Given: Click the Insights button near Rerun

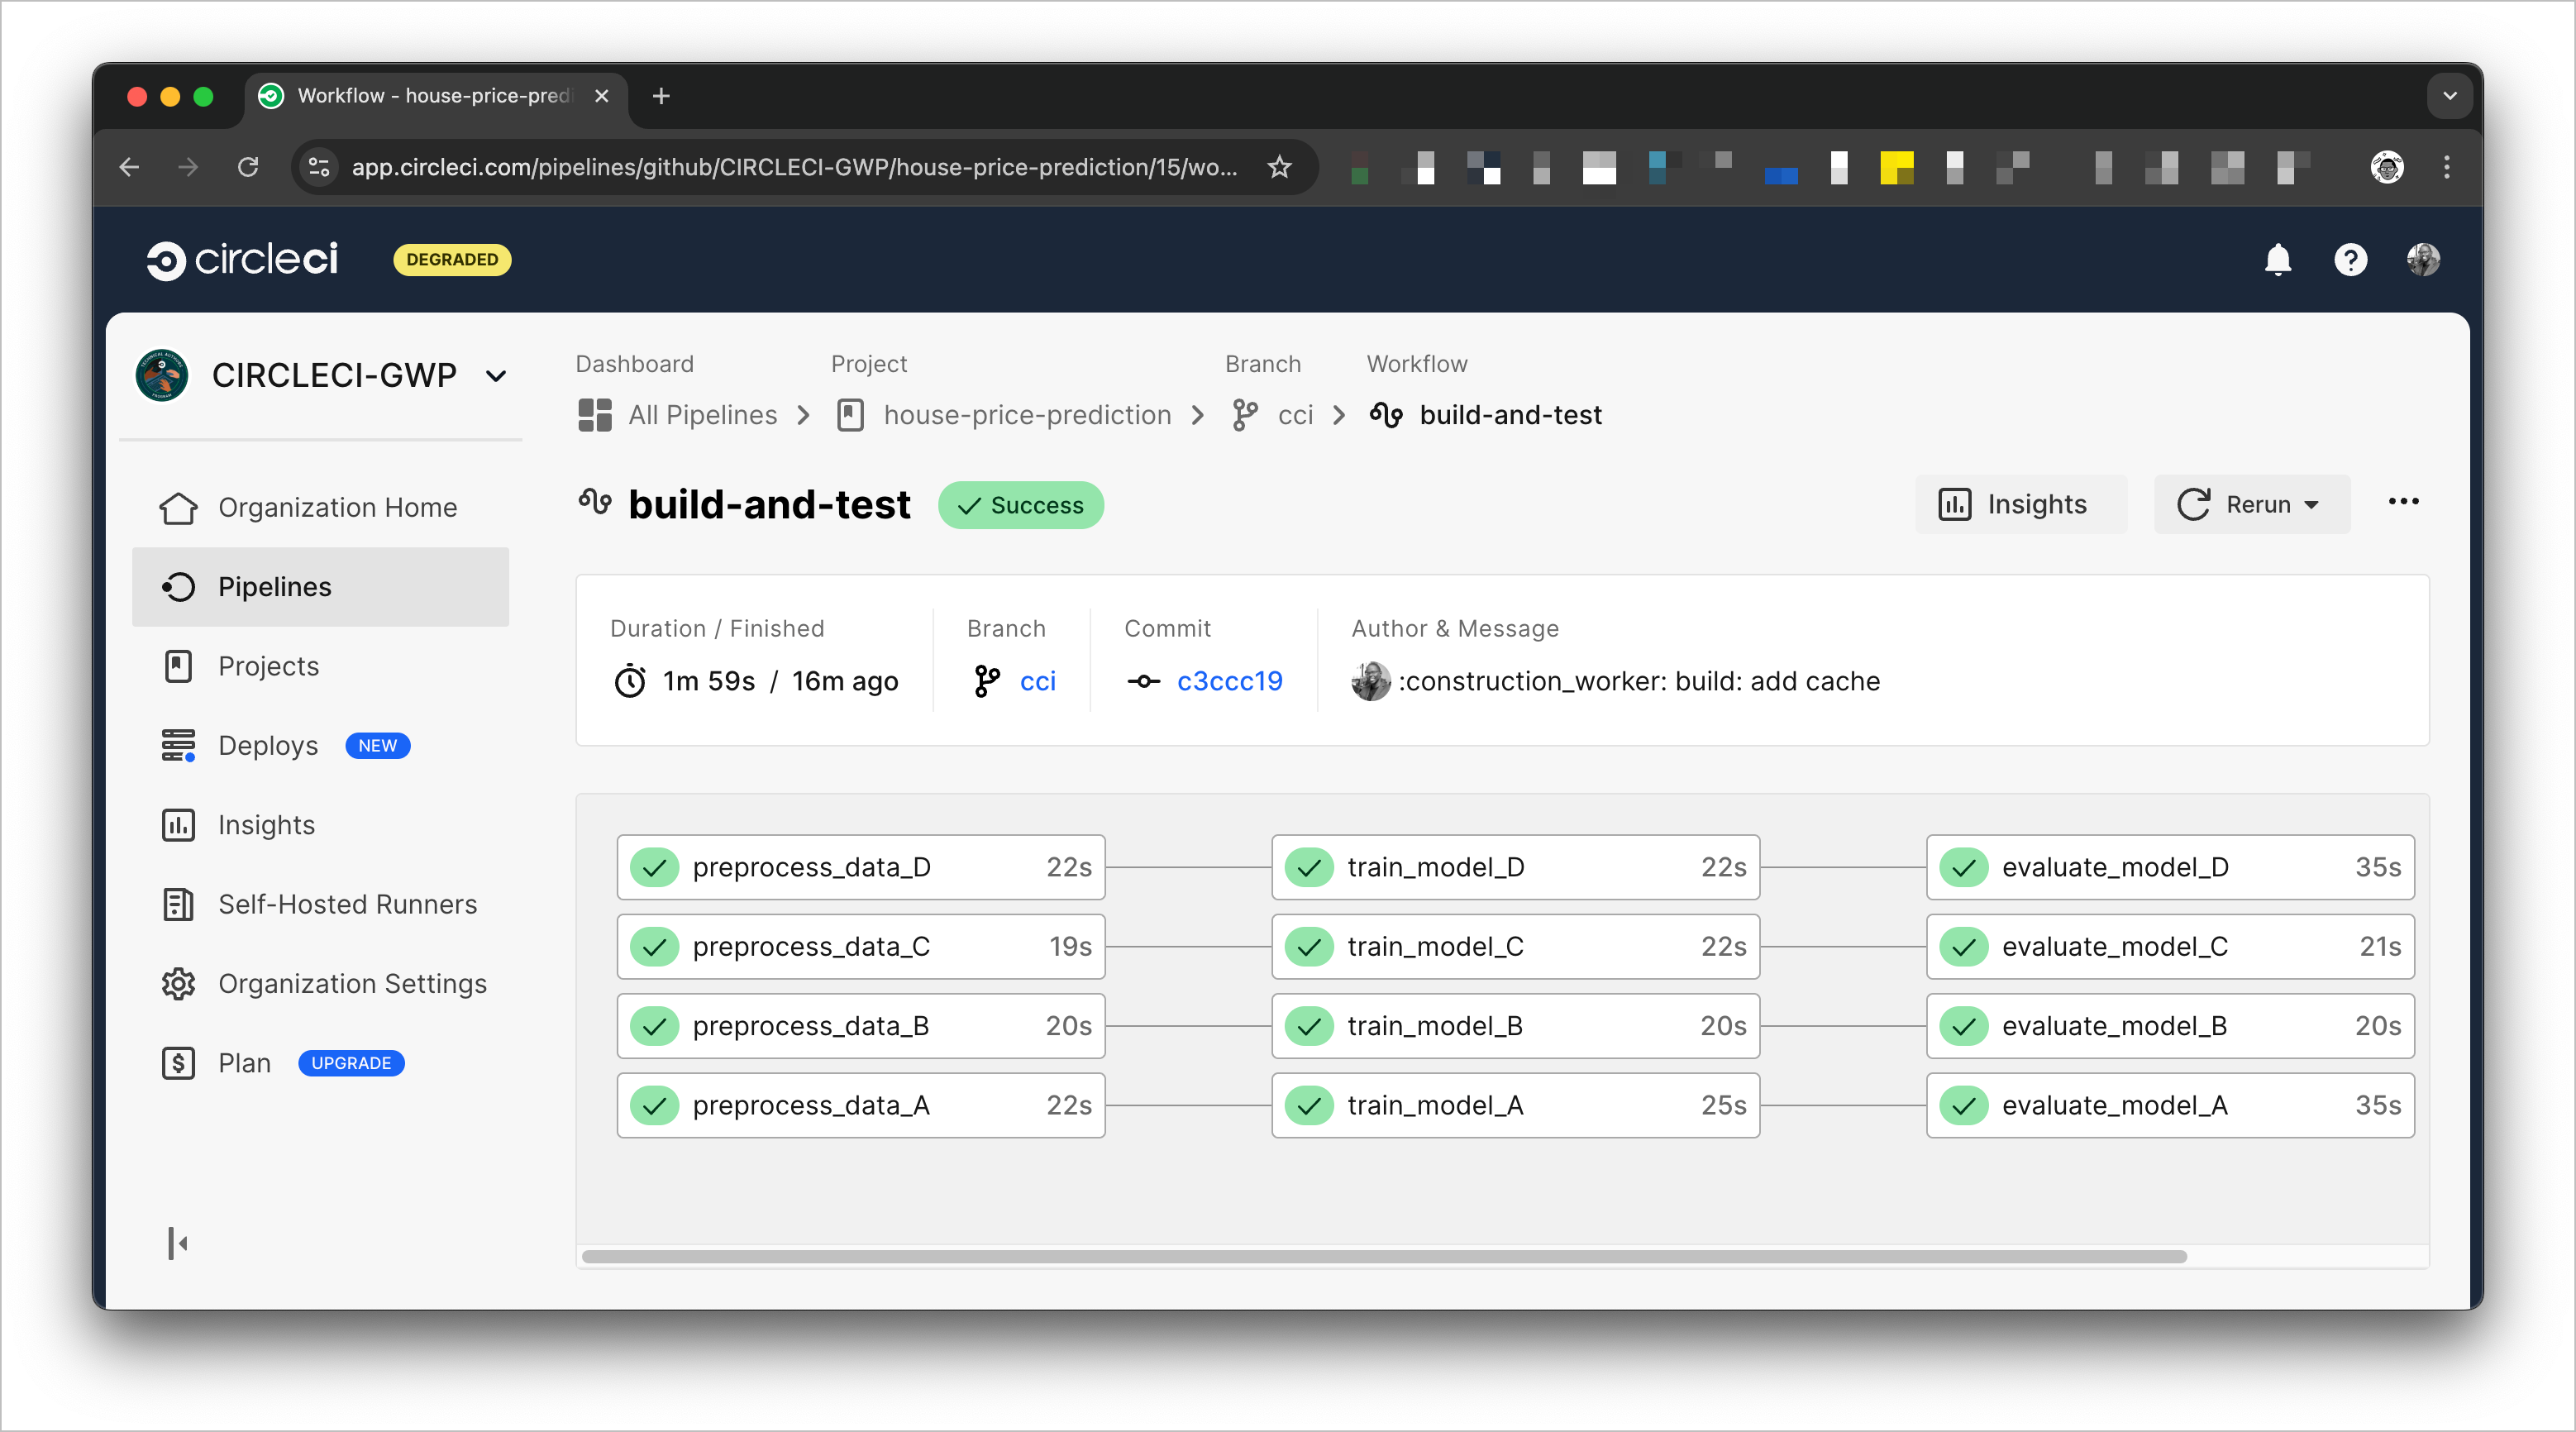Looking at the screenshot, I should point(2021,504).
